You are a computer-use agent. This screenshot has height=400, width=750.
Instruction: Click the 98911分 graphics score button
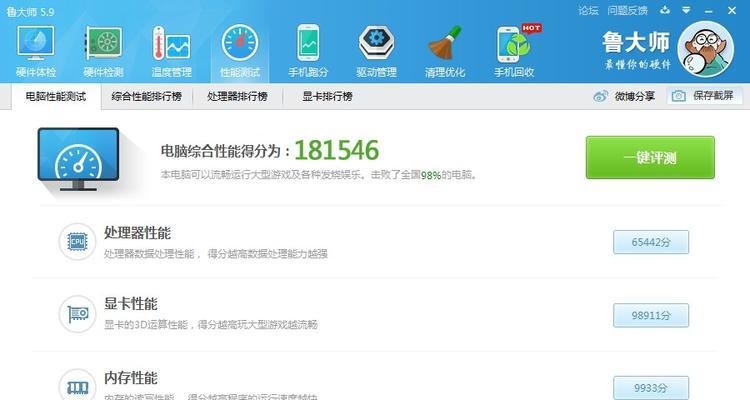tap(651, 315)
